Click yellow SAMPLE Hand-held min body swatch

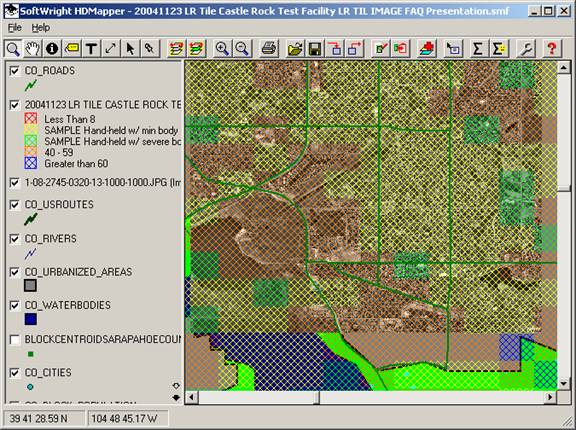tap(31, 130)
